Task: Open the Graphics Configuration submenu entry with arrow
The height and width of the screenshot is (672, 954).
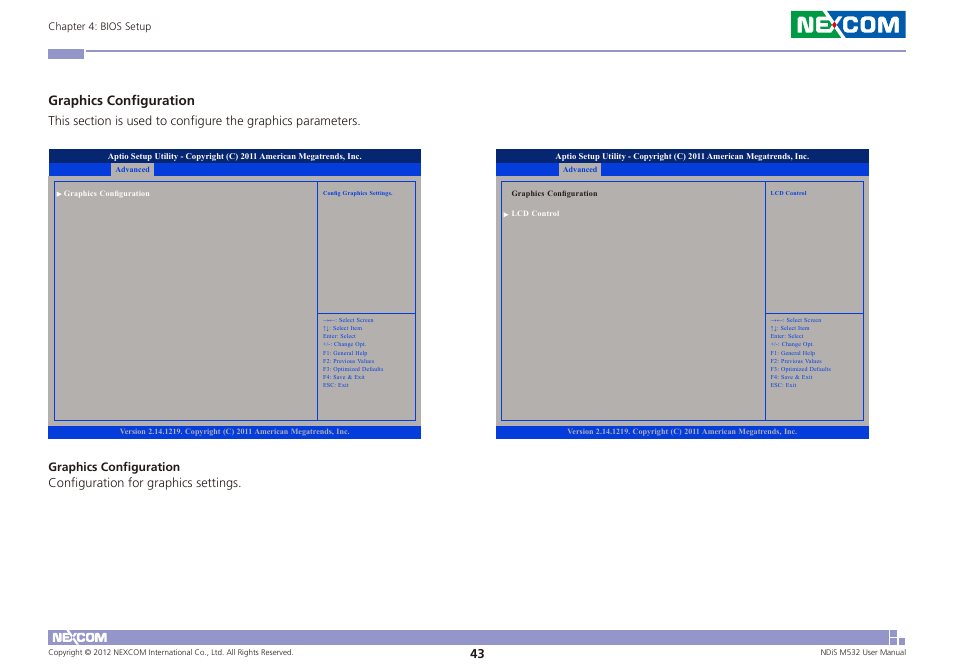Action: point(106,193)
